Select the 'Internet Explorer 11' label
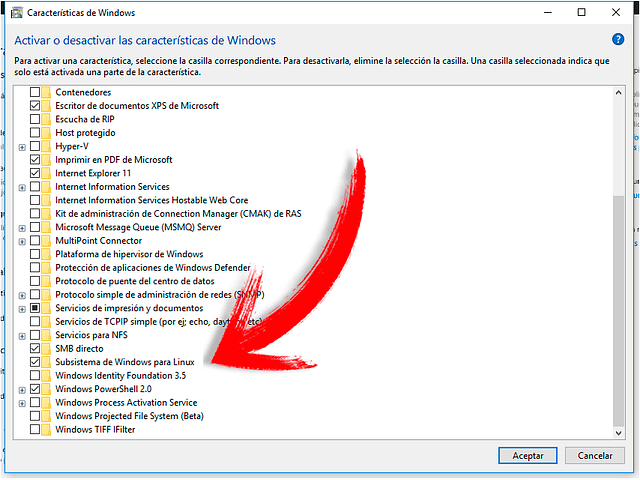 [x=93, y=173]
